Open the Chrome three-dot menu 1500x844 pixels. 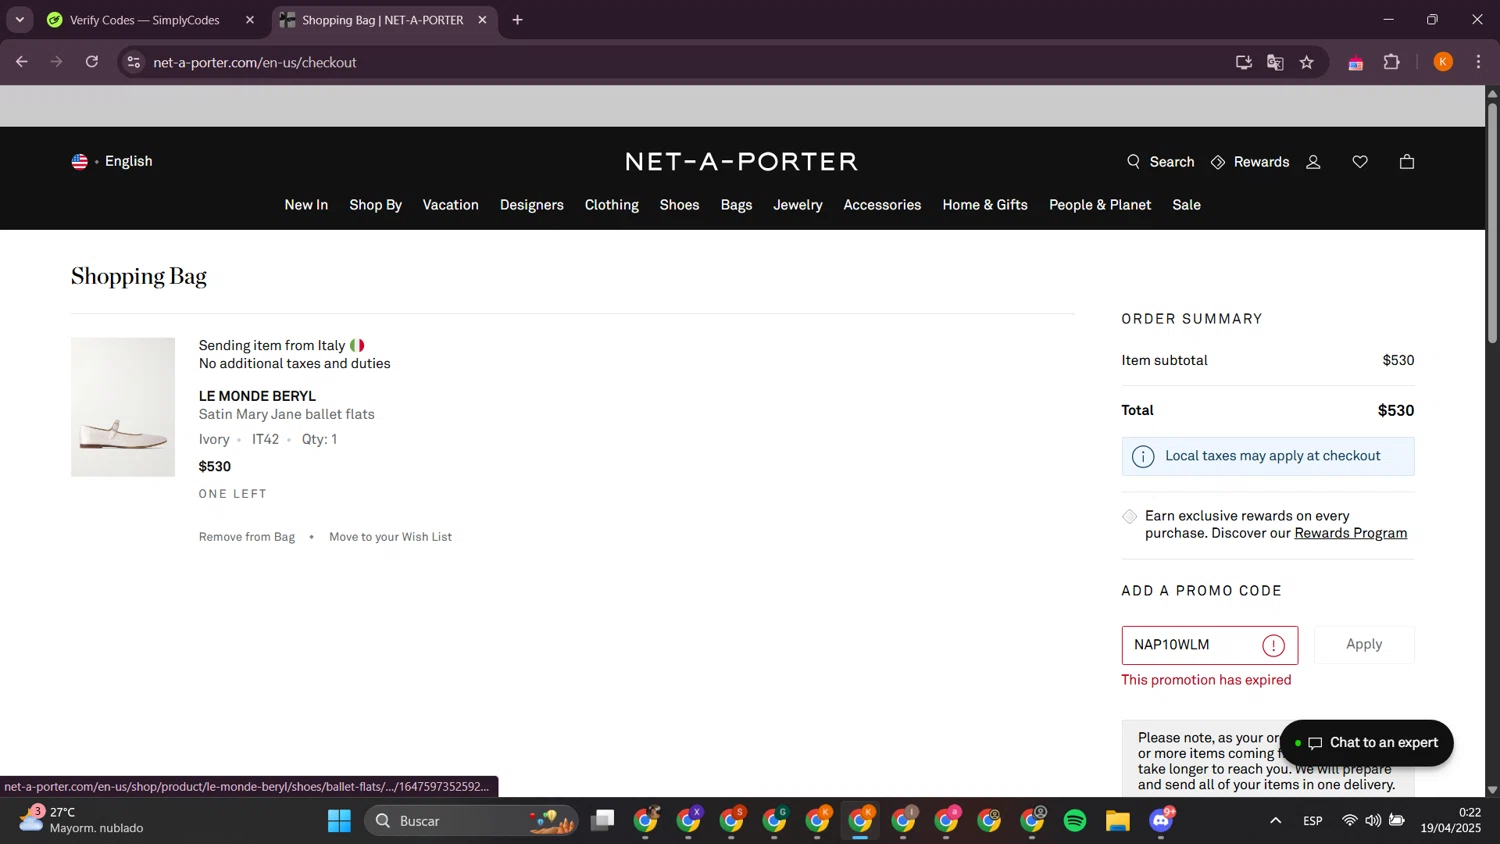point(1478,62)
